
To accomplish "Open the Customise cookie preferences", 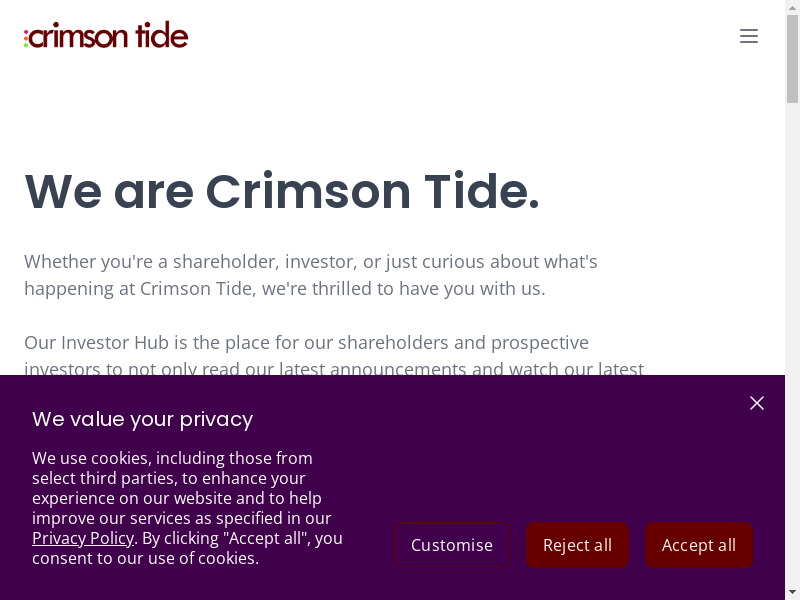I will pos(452,545).
